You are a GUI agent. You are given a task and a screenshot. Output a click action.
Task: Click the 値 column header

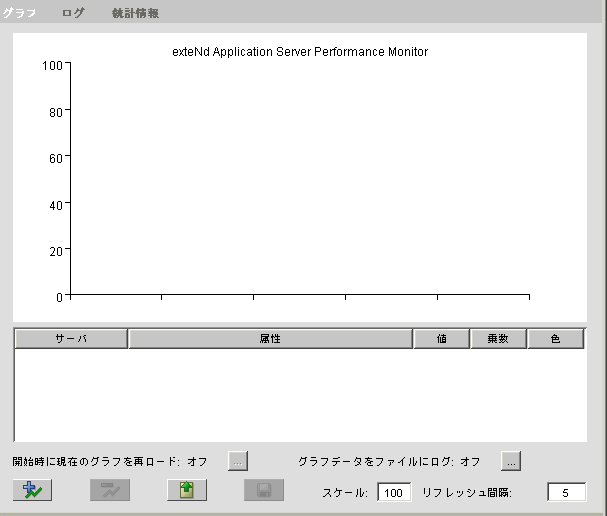tap(442, 339)
